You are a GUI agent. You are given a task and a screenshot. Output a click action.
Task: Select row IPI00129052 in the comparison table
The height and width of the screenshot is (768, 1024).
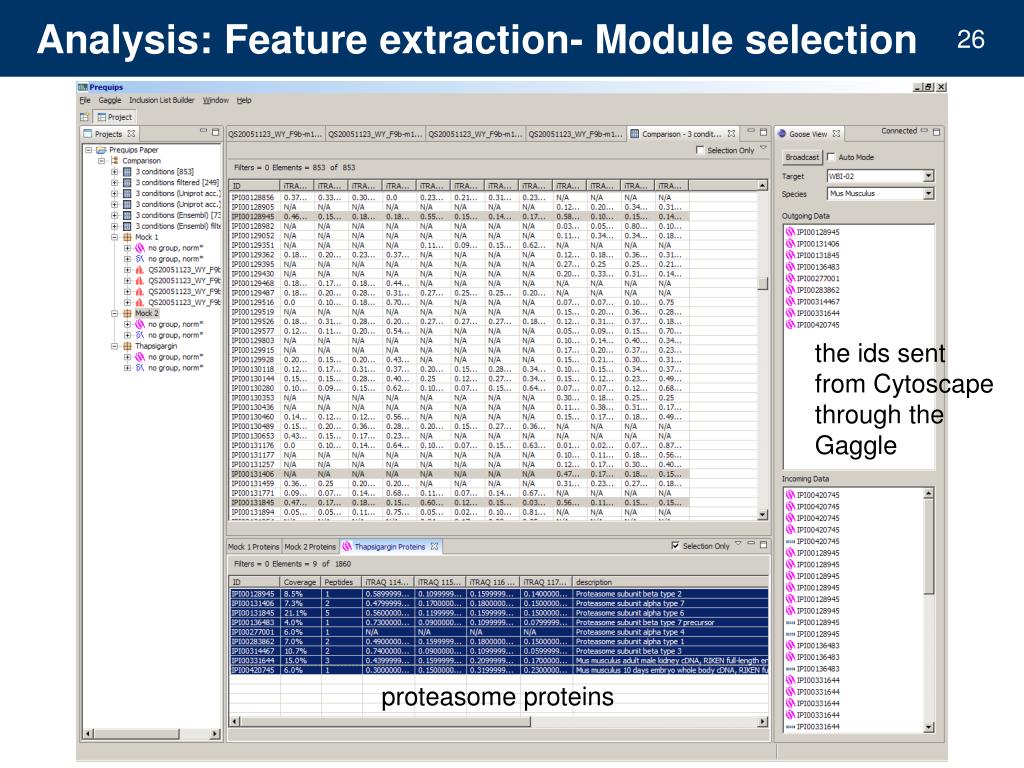(458, 236)
